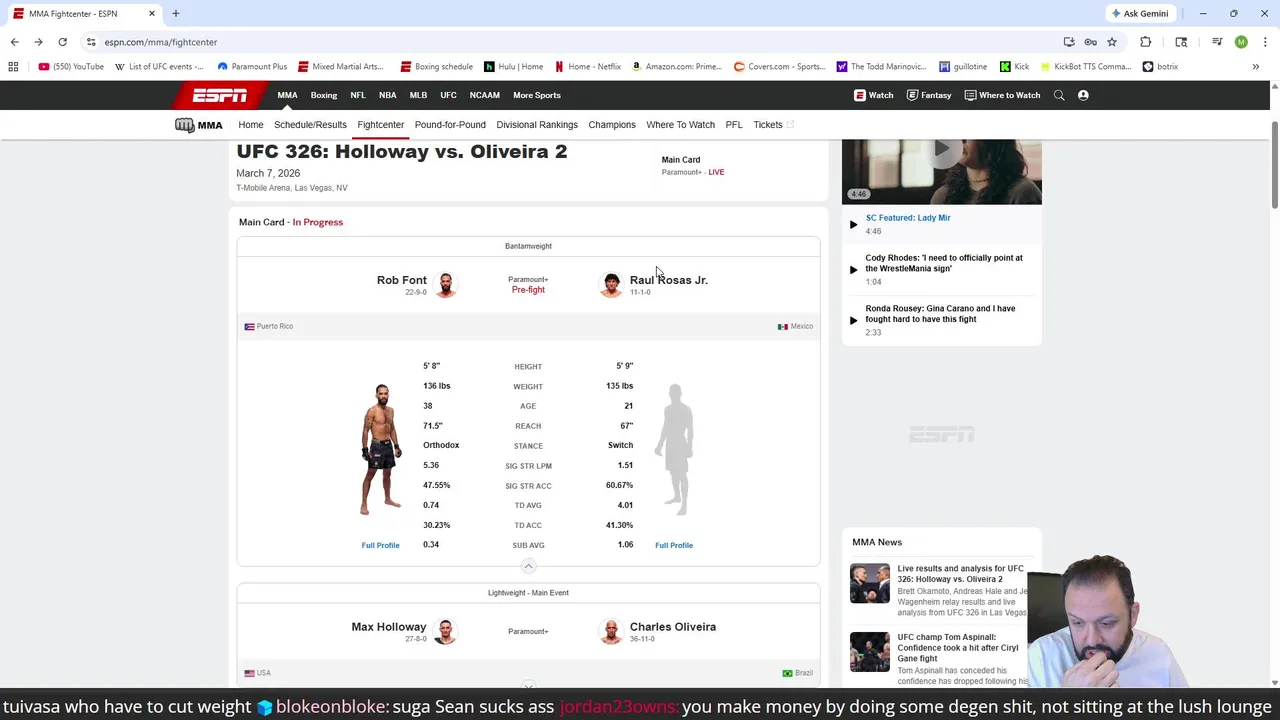The image size is (1280, 720).
Task: Open the Chrome three-dot menu
Action: [x=1265, y=42]
